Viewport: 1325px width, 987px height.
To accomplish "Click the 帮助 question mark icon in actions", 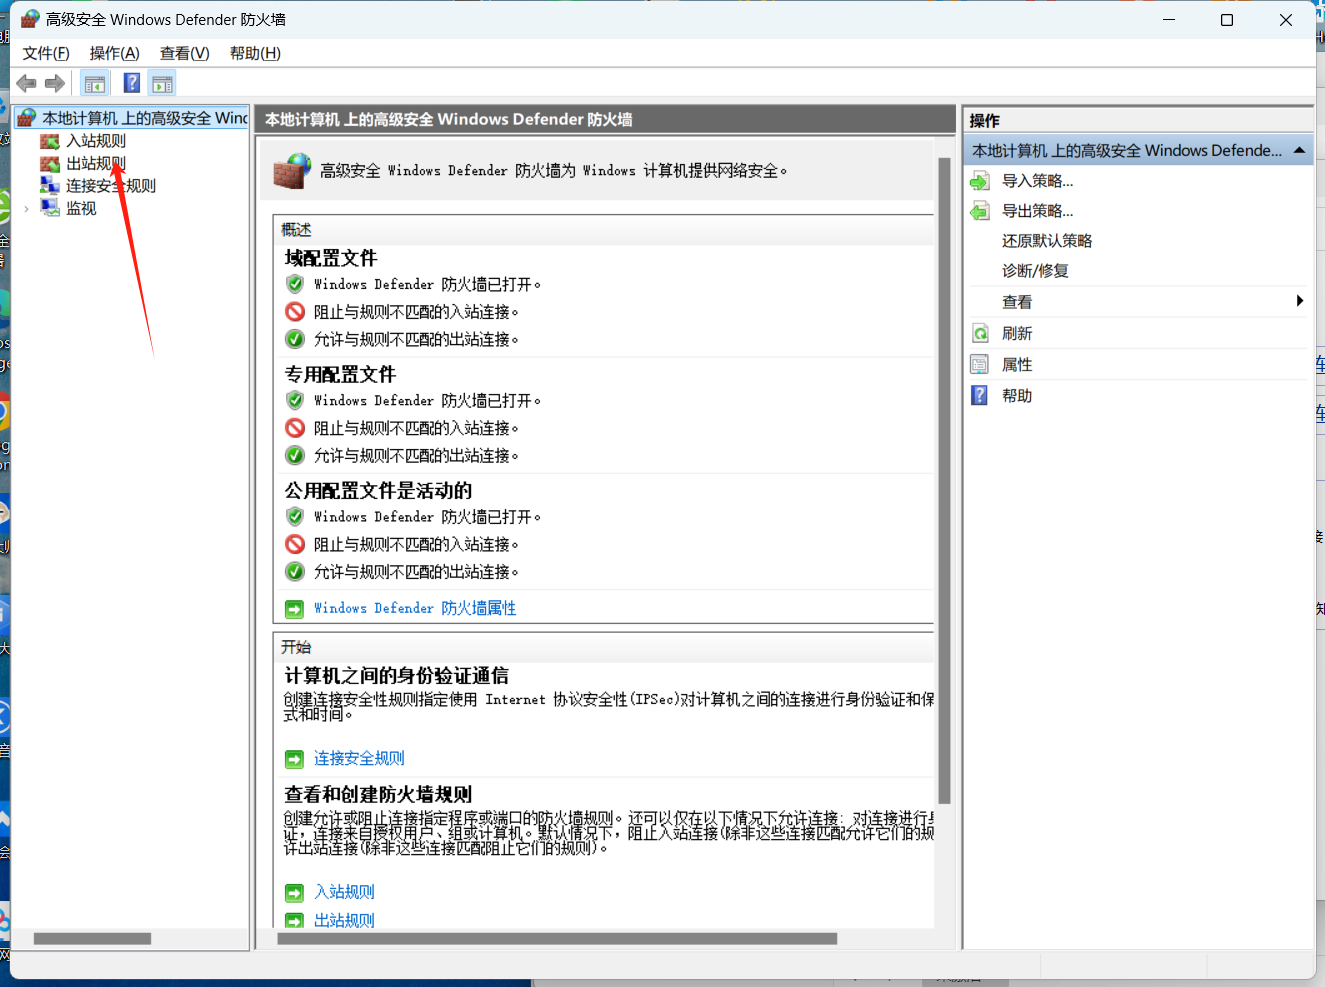I will (x=980, y=395).
